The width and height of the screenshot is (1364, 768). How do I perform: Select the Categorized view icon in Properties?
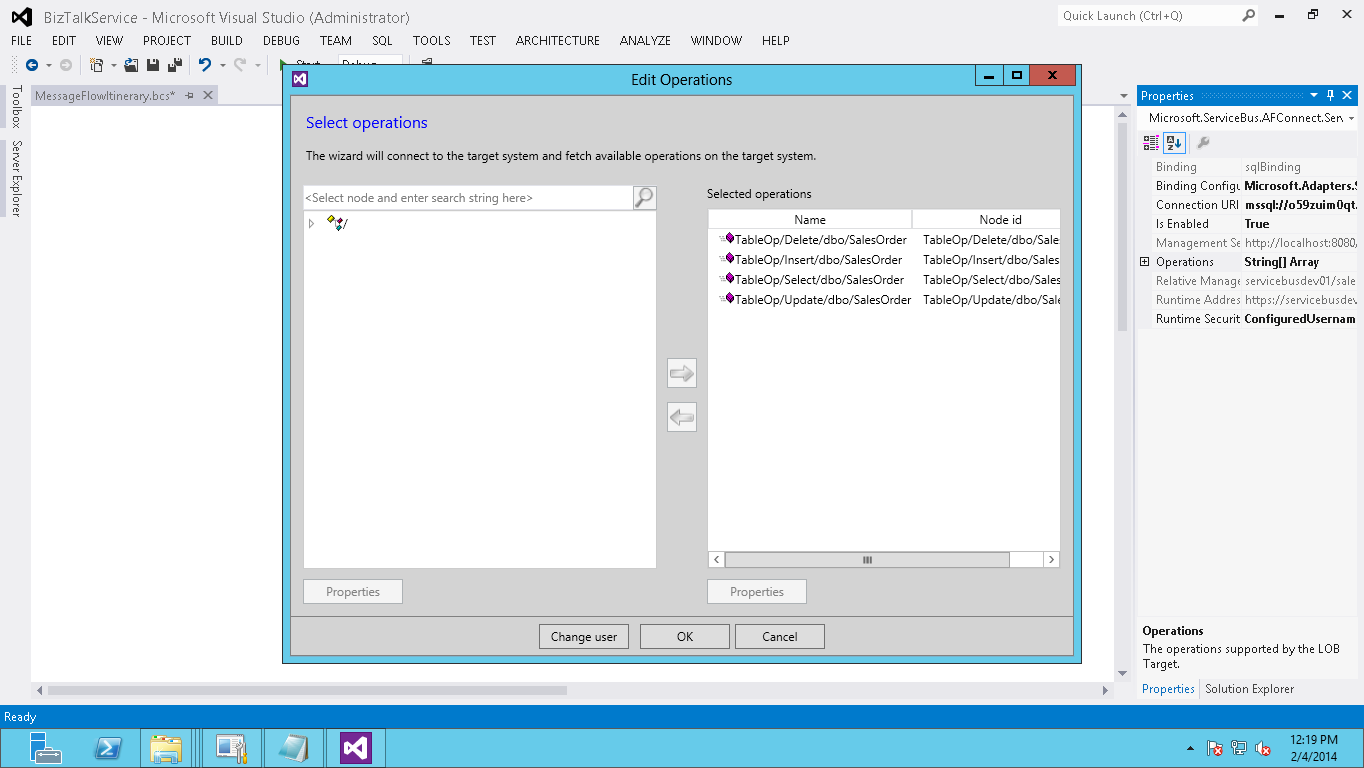click(x=1151, y=143)
